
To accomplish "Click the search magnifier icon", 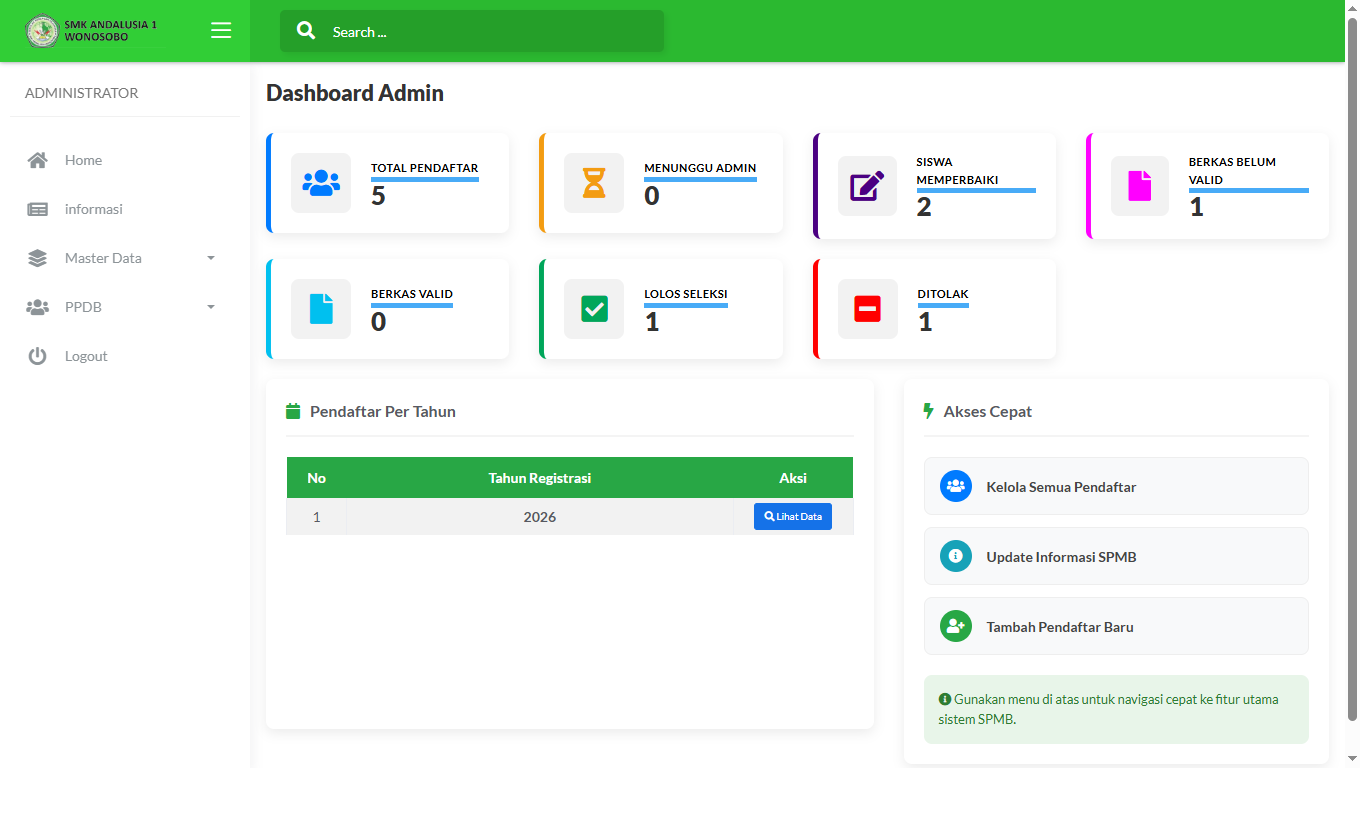I will [x=306, y=31].
